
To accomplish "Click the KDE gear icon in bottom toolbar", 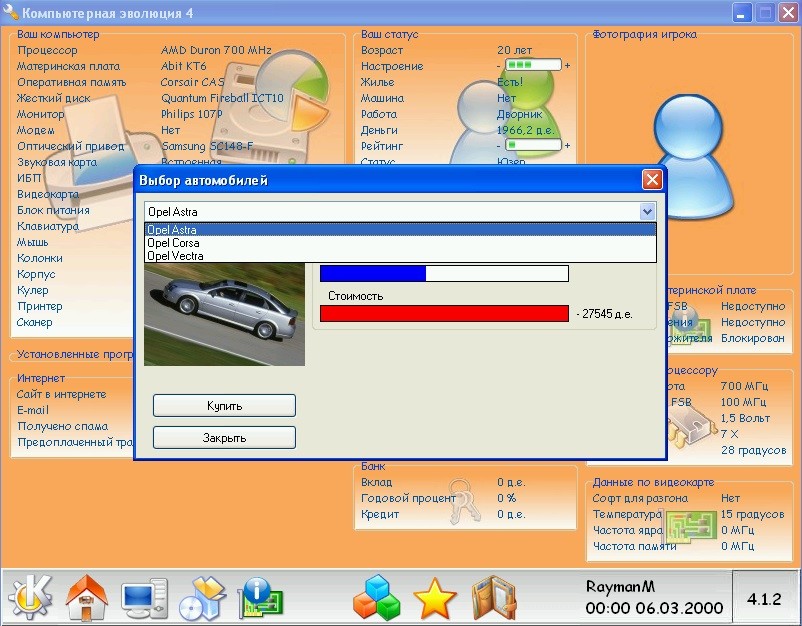I will 30,597.
